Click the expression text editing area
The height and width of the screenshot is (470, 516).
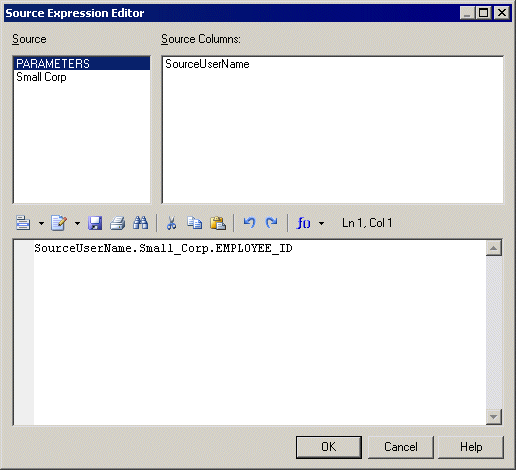coord(260,332)
